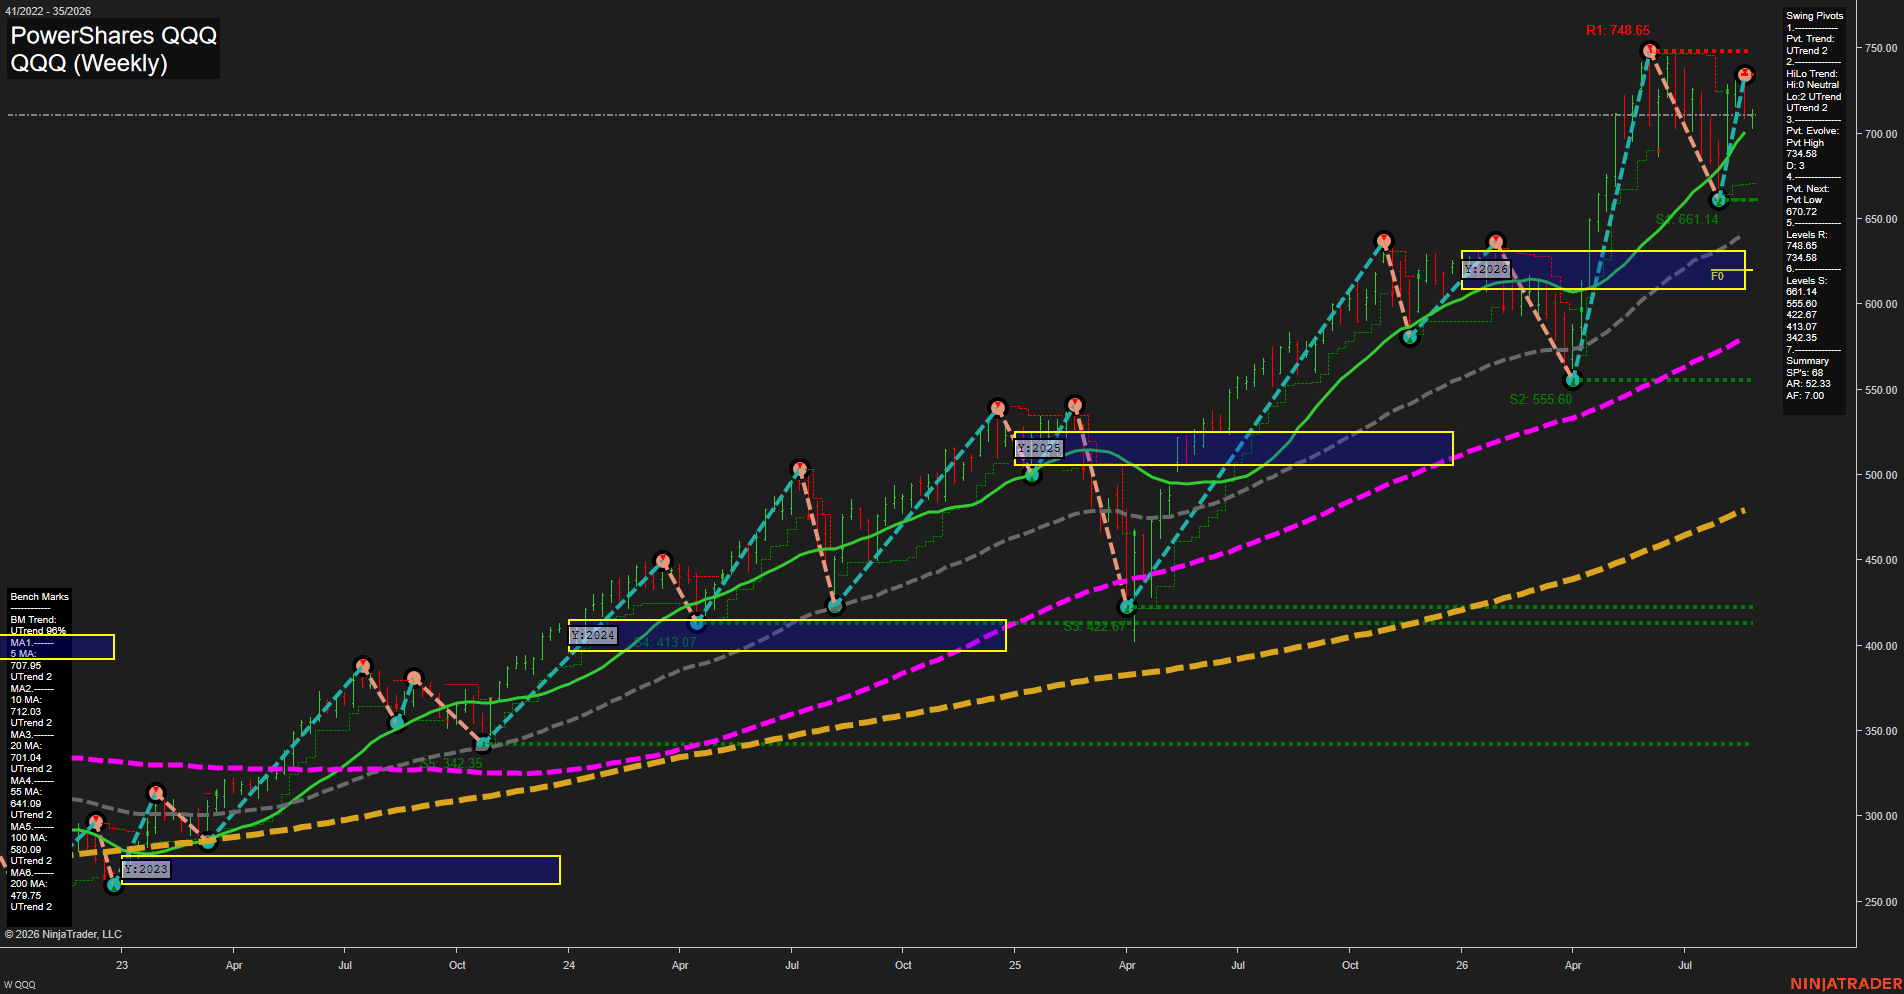Click the 250.00 price axis label
This screenshot has width=1904, height=994.
[1880, 902]
